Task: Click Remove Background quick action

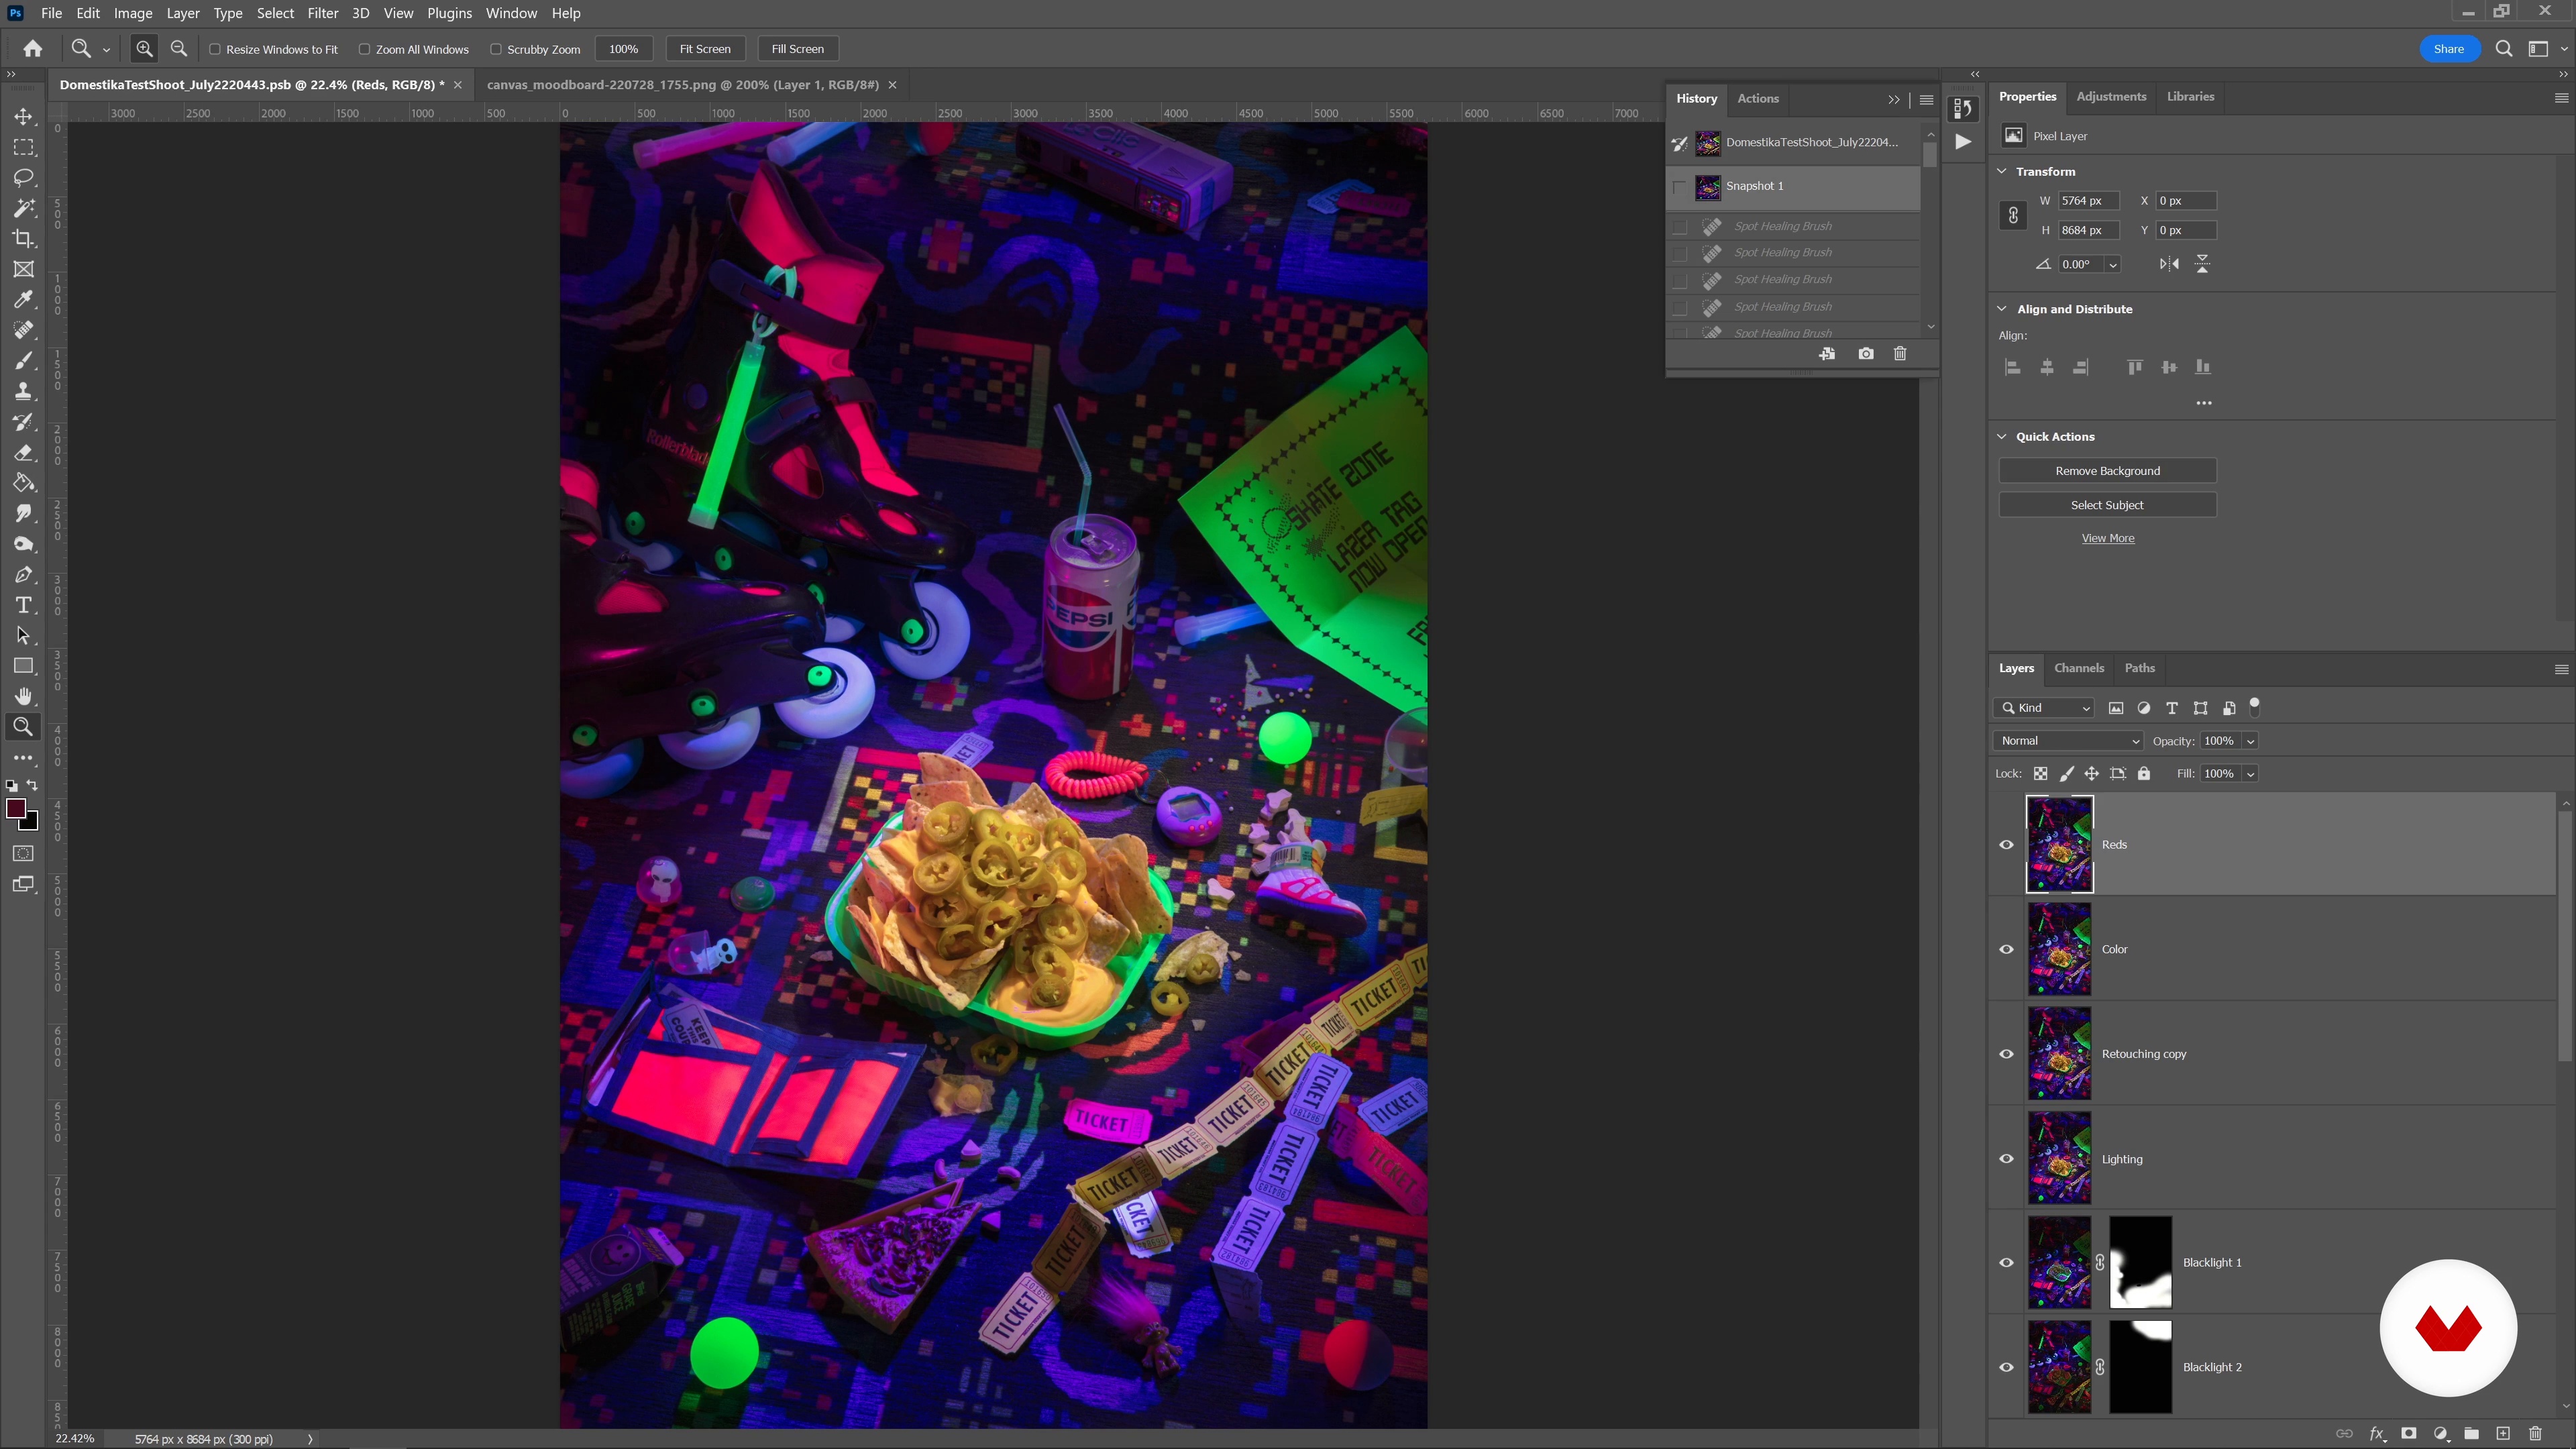Action: 2108,471
